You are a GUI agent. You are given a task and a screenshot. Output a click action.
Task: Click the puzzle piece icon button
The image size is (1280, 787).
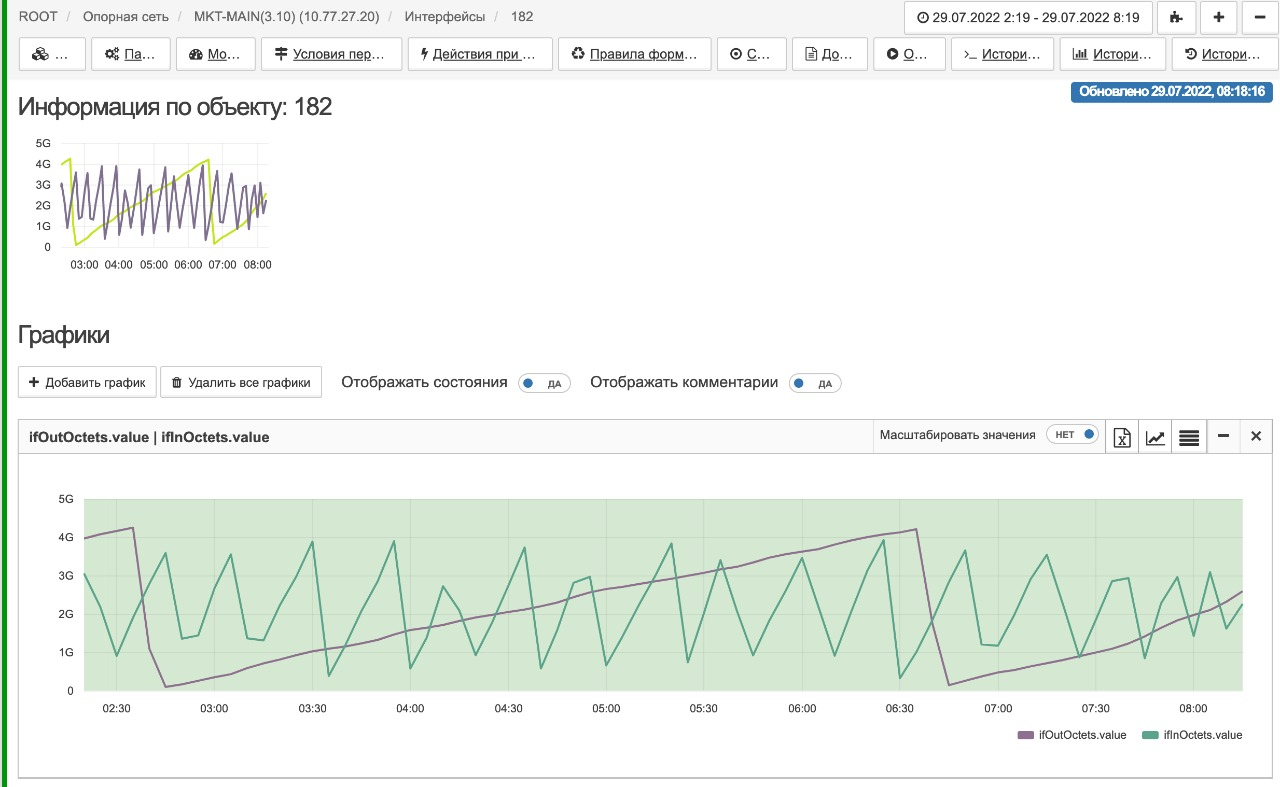(x=1176, y=17)
